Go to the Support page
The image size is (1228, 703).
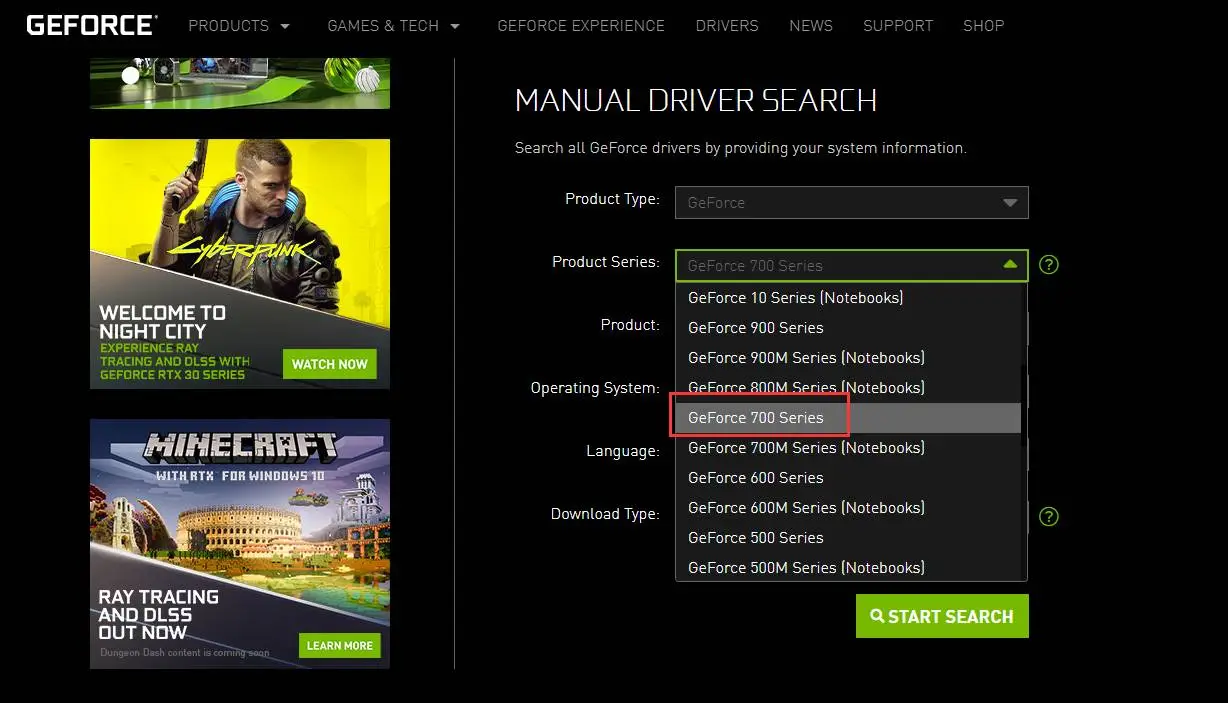pos(898,26)
